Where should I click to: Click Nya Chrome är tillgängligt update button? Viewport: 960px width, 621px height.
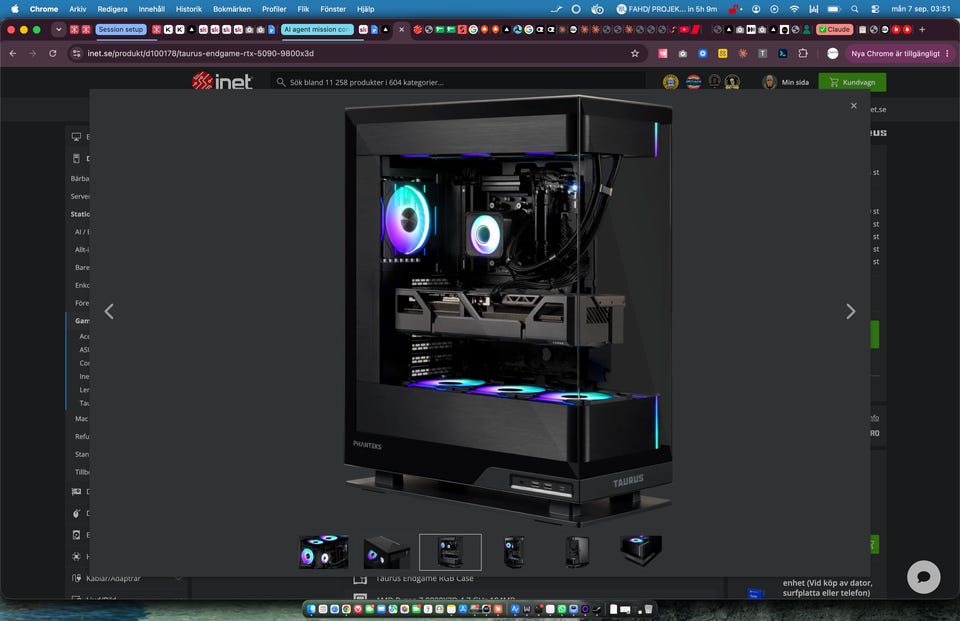[895, 53]
